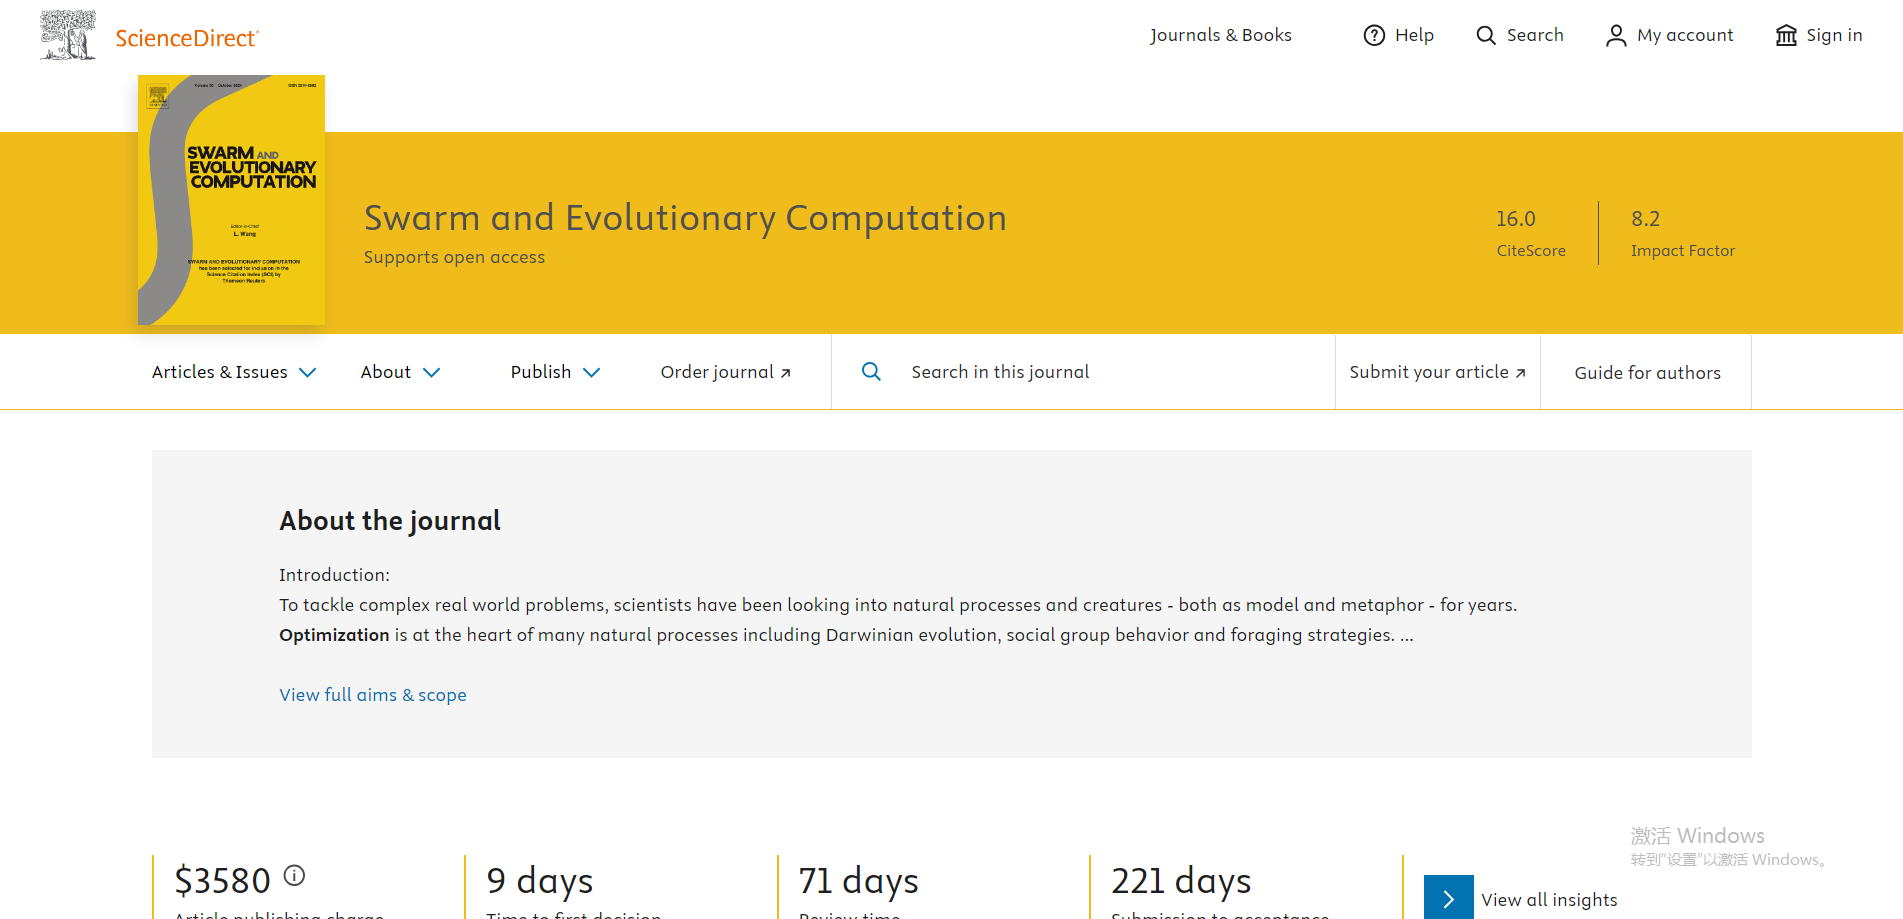The height and width of the screenshot is (919, 1903).
Task: Open the Search link in header
Action: [1535, 35]
